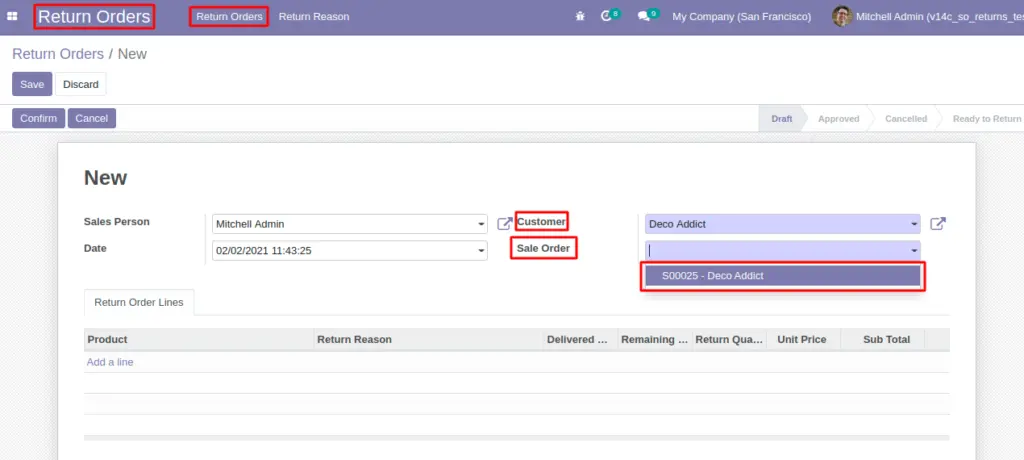This screenshot has width=1024, height=460.
Task: Expand the Date field dropdown arrow
Action: point(481,251)
